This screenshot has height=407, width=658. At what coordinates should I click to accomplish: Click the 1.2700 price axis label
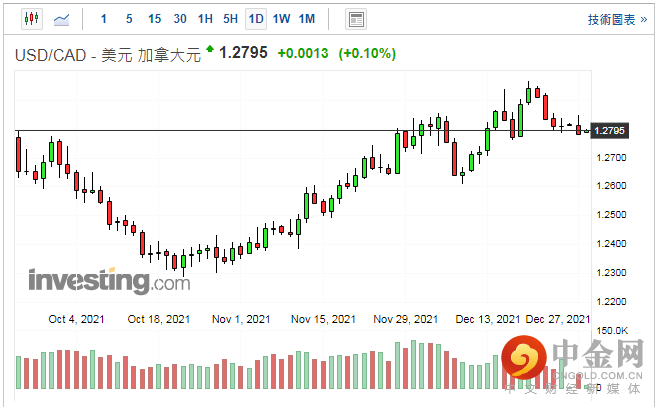611,158
